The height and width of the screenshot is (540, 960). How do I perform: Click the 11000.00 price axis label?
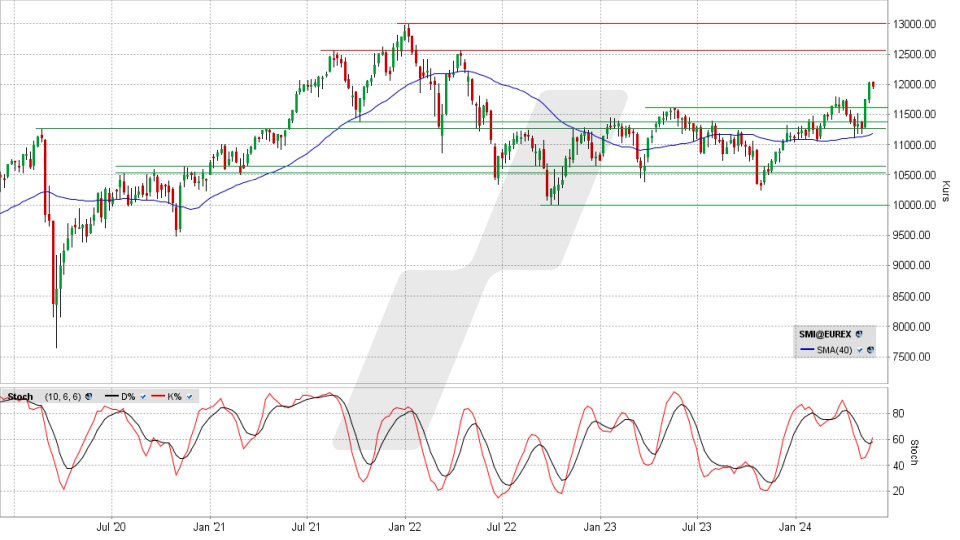pyautogui.click(x=915, y=145)
